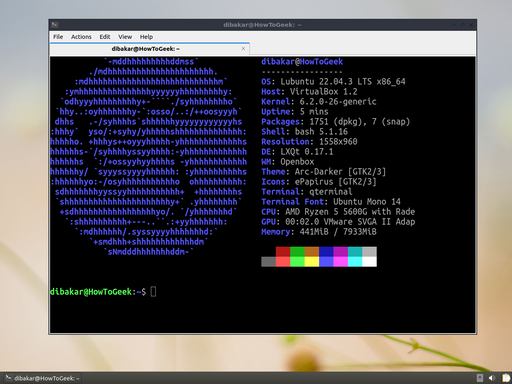Image resolution: width=512 pixels, height=384 pixels.
Task: Click the terminal cursor after the prompt
Action: (153, 292)
